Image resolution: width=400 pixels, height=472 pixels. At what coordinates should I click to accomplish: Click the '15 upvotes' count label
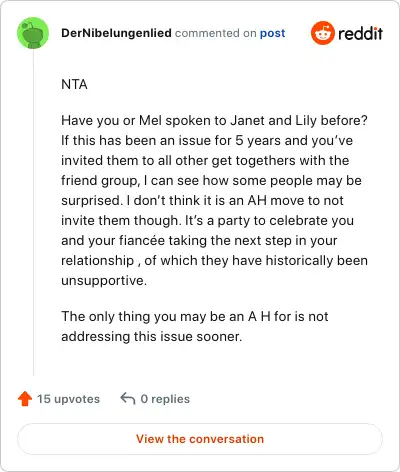(68, 399)
